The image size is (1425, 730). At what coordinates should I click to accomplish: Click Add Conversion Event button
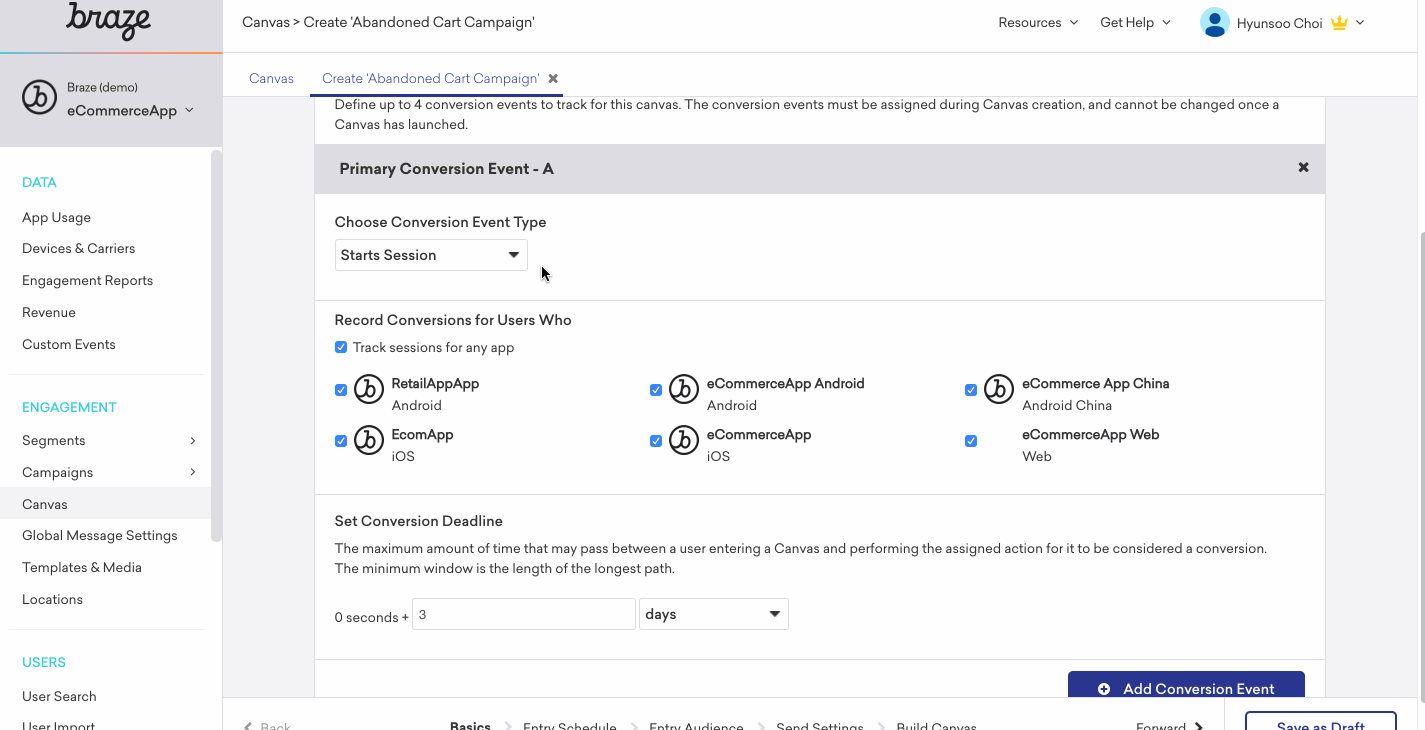point(1186,686)
